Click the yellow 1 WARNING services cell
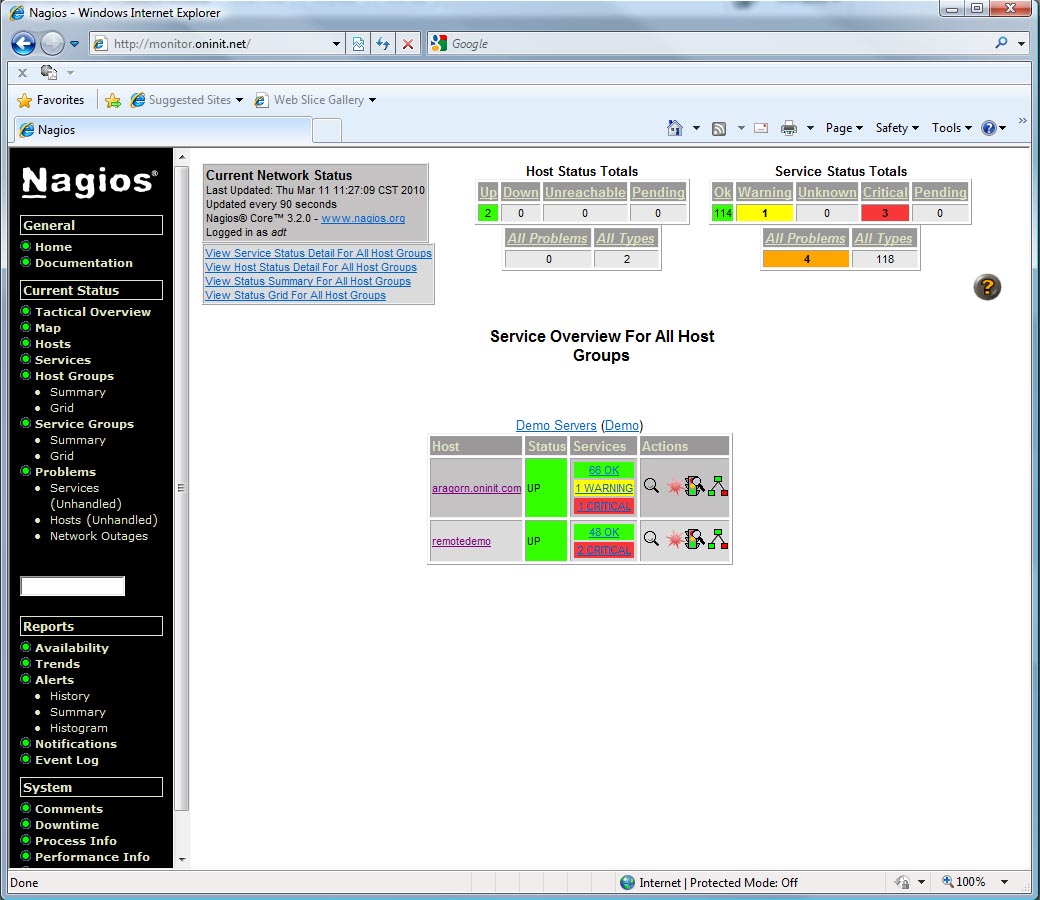This screenshot has width=1040, height=900. click(x=604, y=488)
